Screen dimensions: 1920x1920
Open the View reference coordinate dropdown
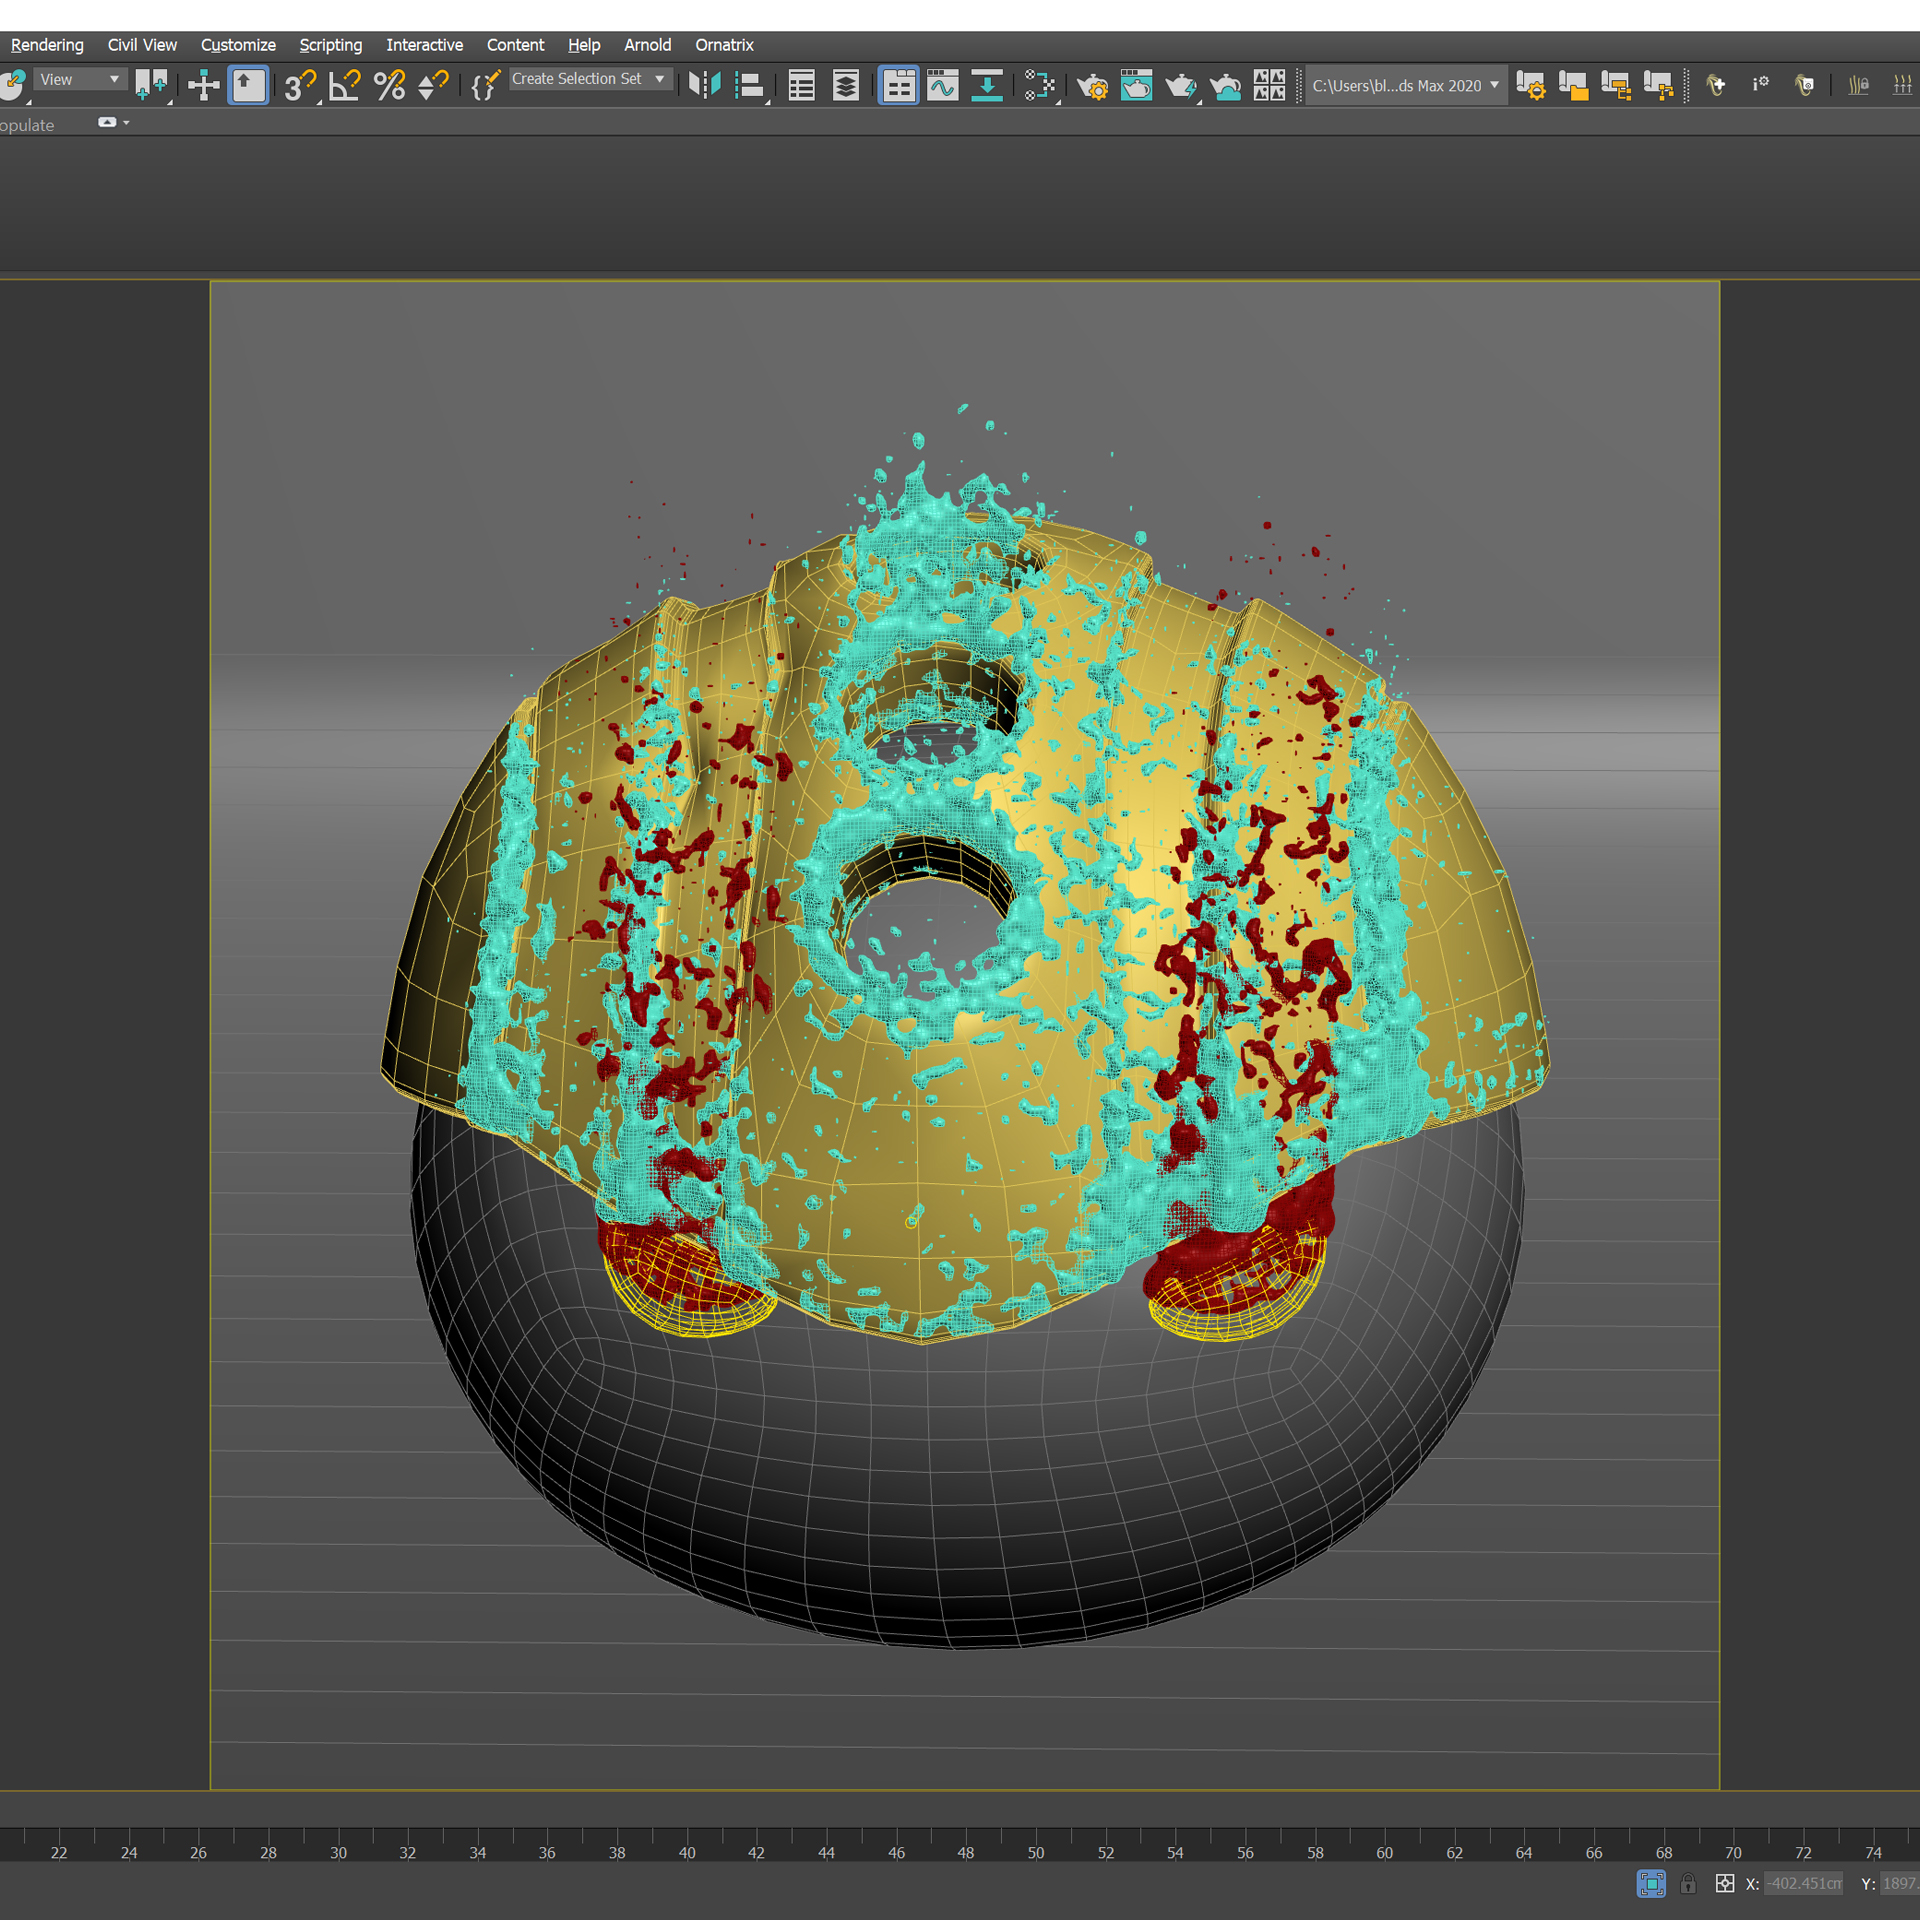(x=79, y=80)
